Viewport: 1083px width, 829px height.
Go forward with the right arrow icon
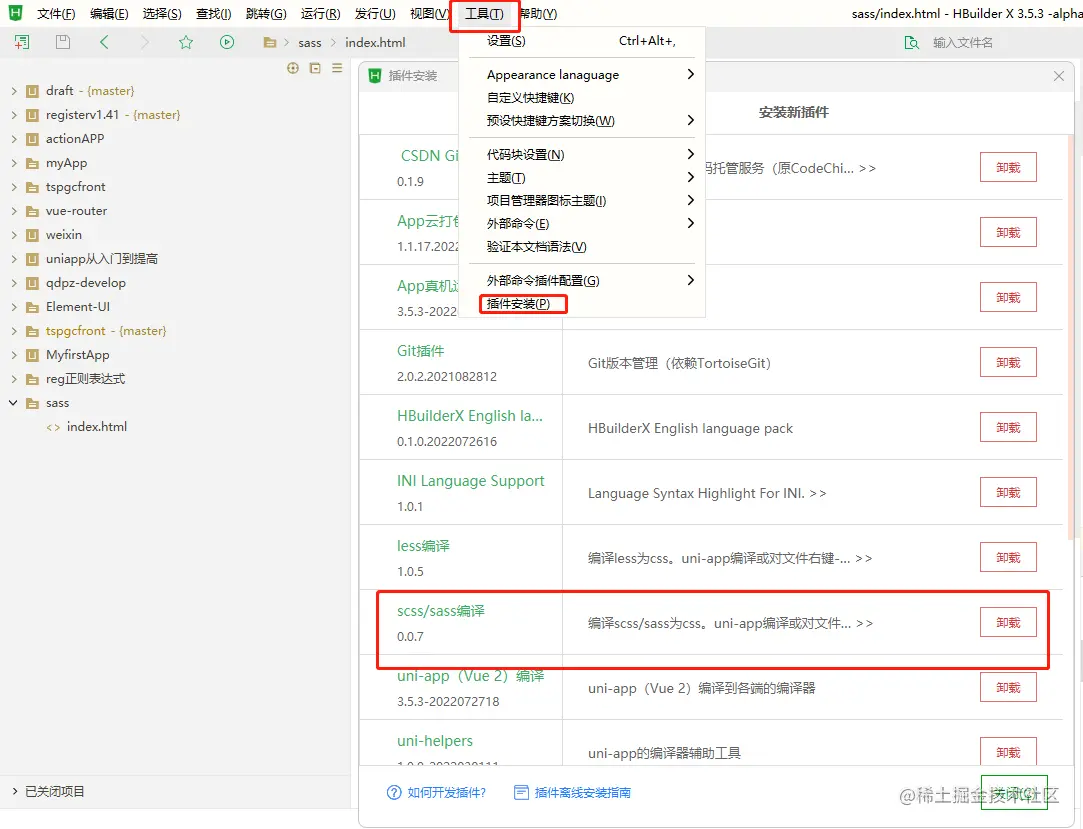144,42
